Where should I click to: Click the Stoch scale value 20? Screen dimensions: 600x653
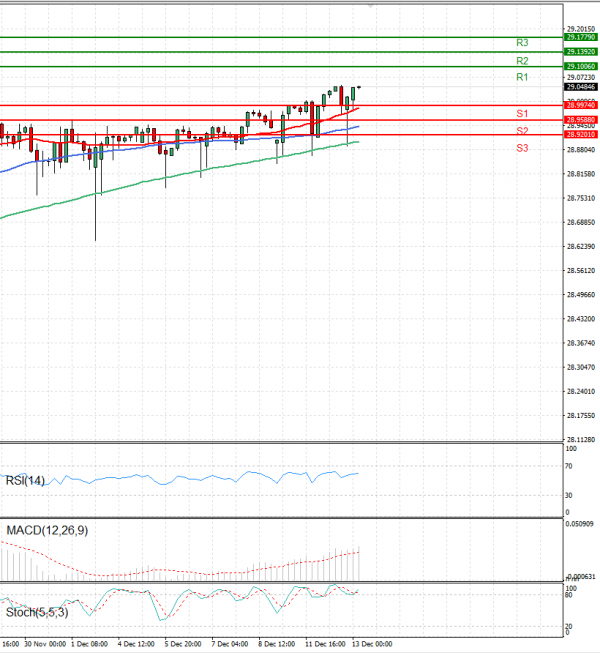569,626
